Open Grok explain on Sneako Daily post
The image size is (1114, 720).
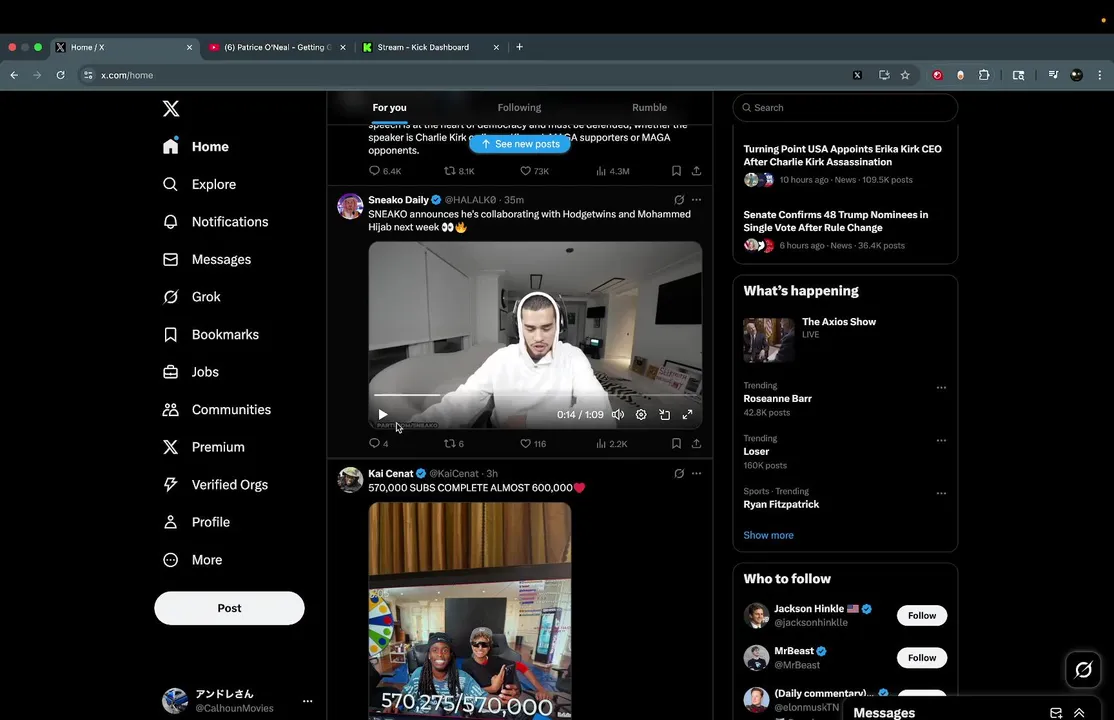[679, 200]
